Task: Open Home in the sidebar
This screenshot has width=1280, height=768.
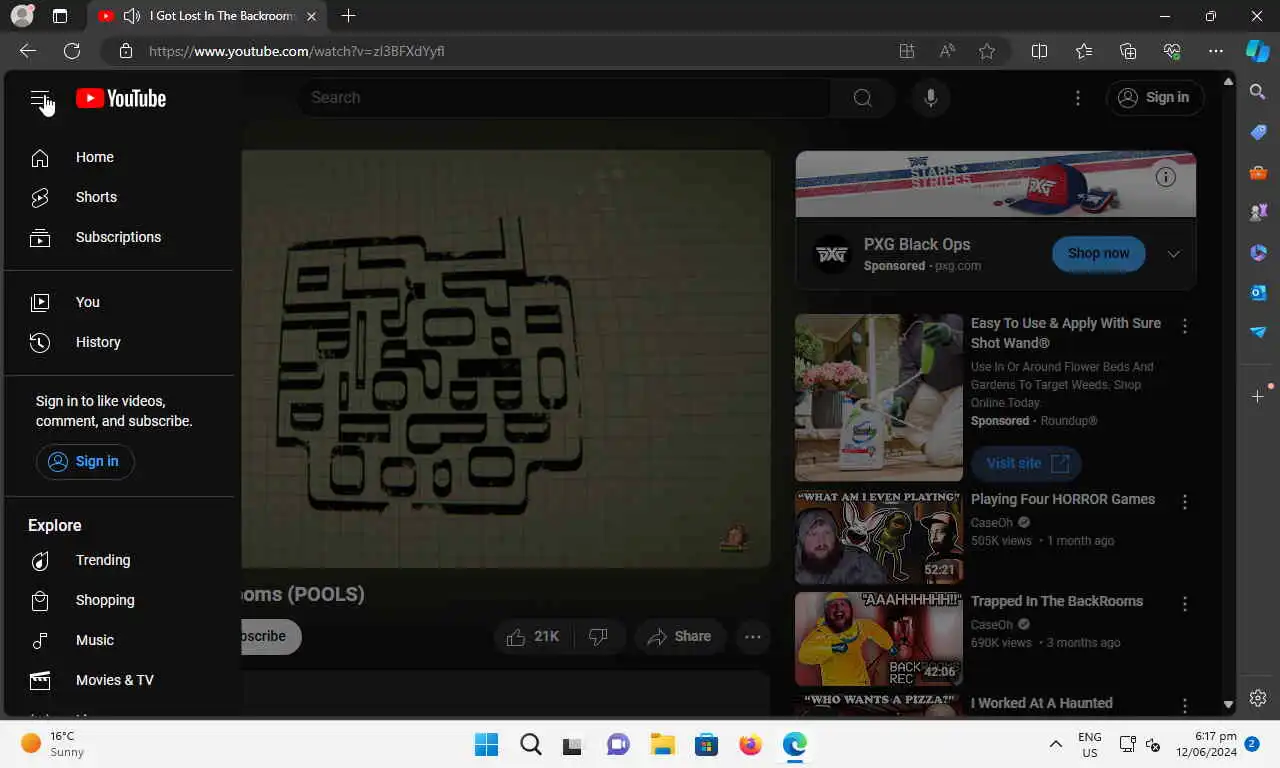Action: [120, 157]
